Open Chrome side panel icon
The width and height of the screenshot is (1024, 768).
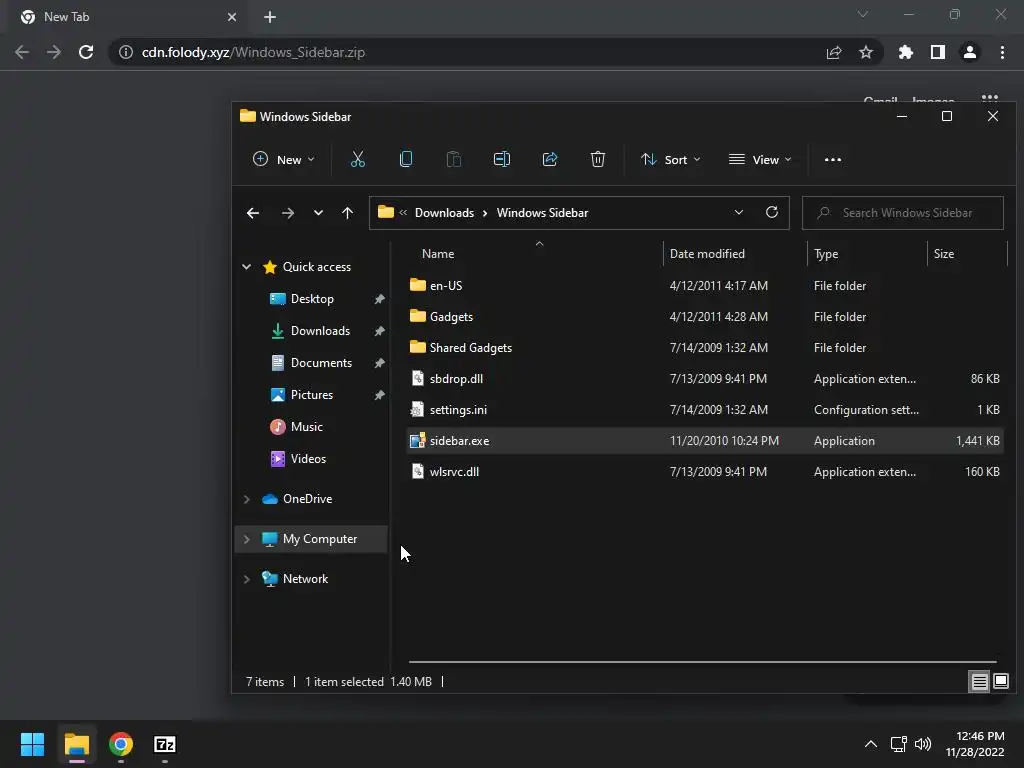pos(938,52)
